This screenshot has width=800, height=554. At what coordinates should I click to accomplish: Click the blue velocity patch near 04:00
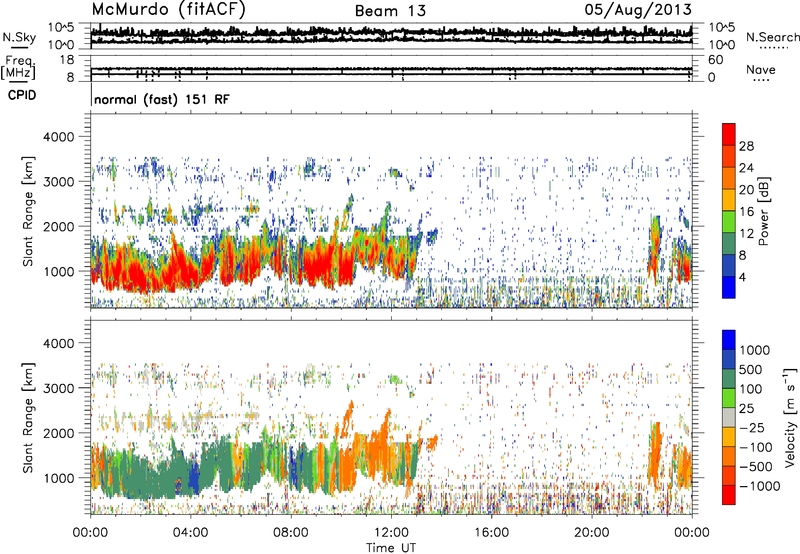point(193,477)
